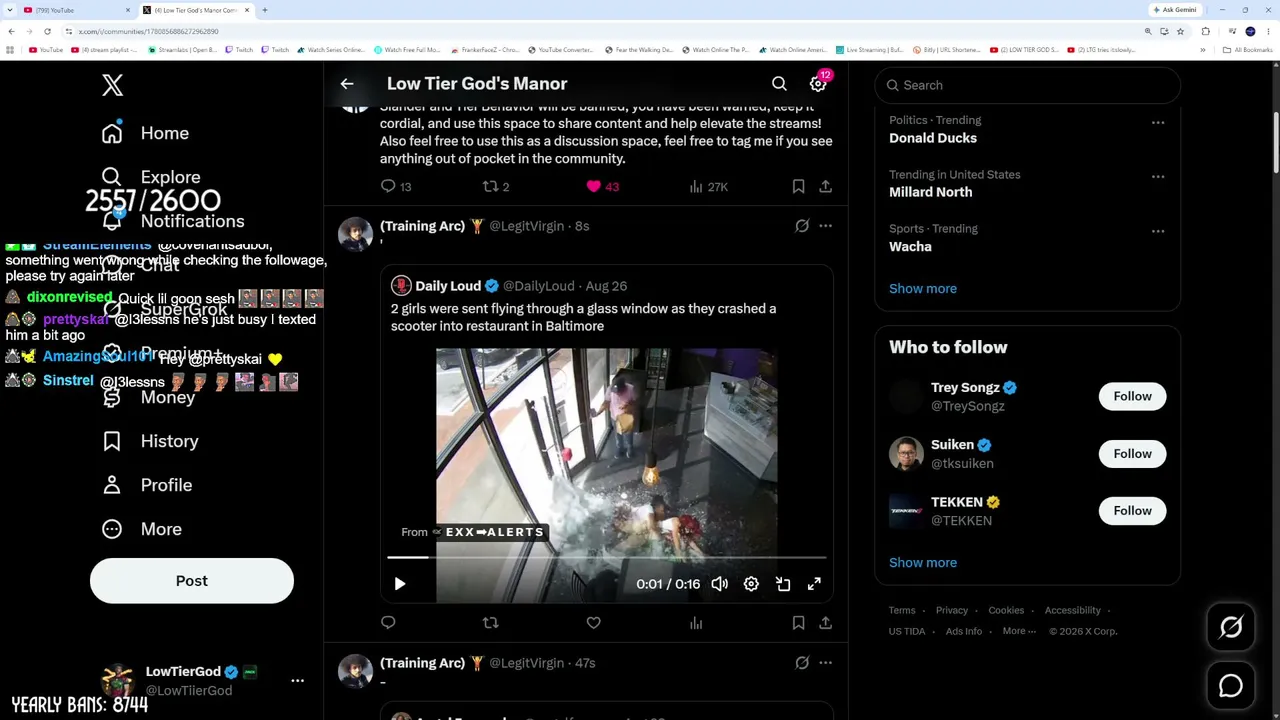Open more options for Millard North trend
Viewport: 1280px width, 720px height.
[1158, 177]
